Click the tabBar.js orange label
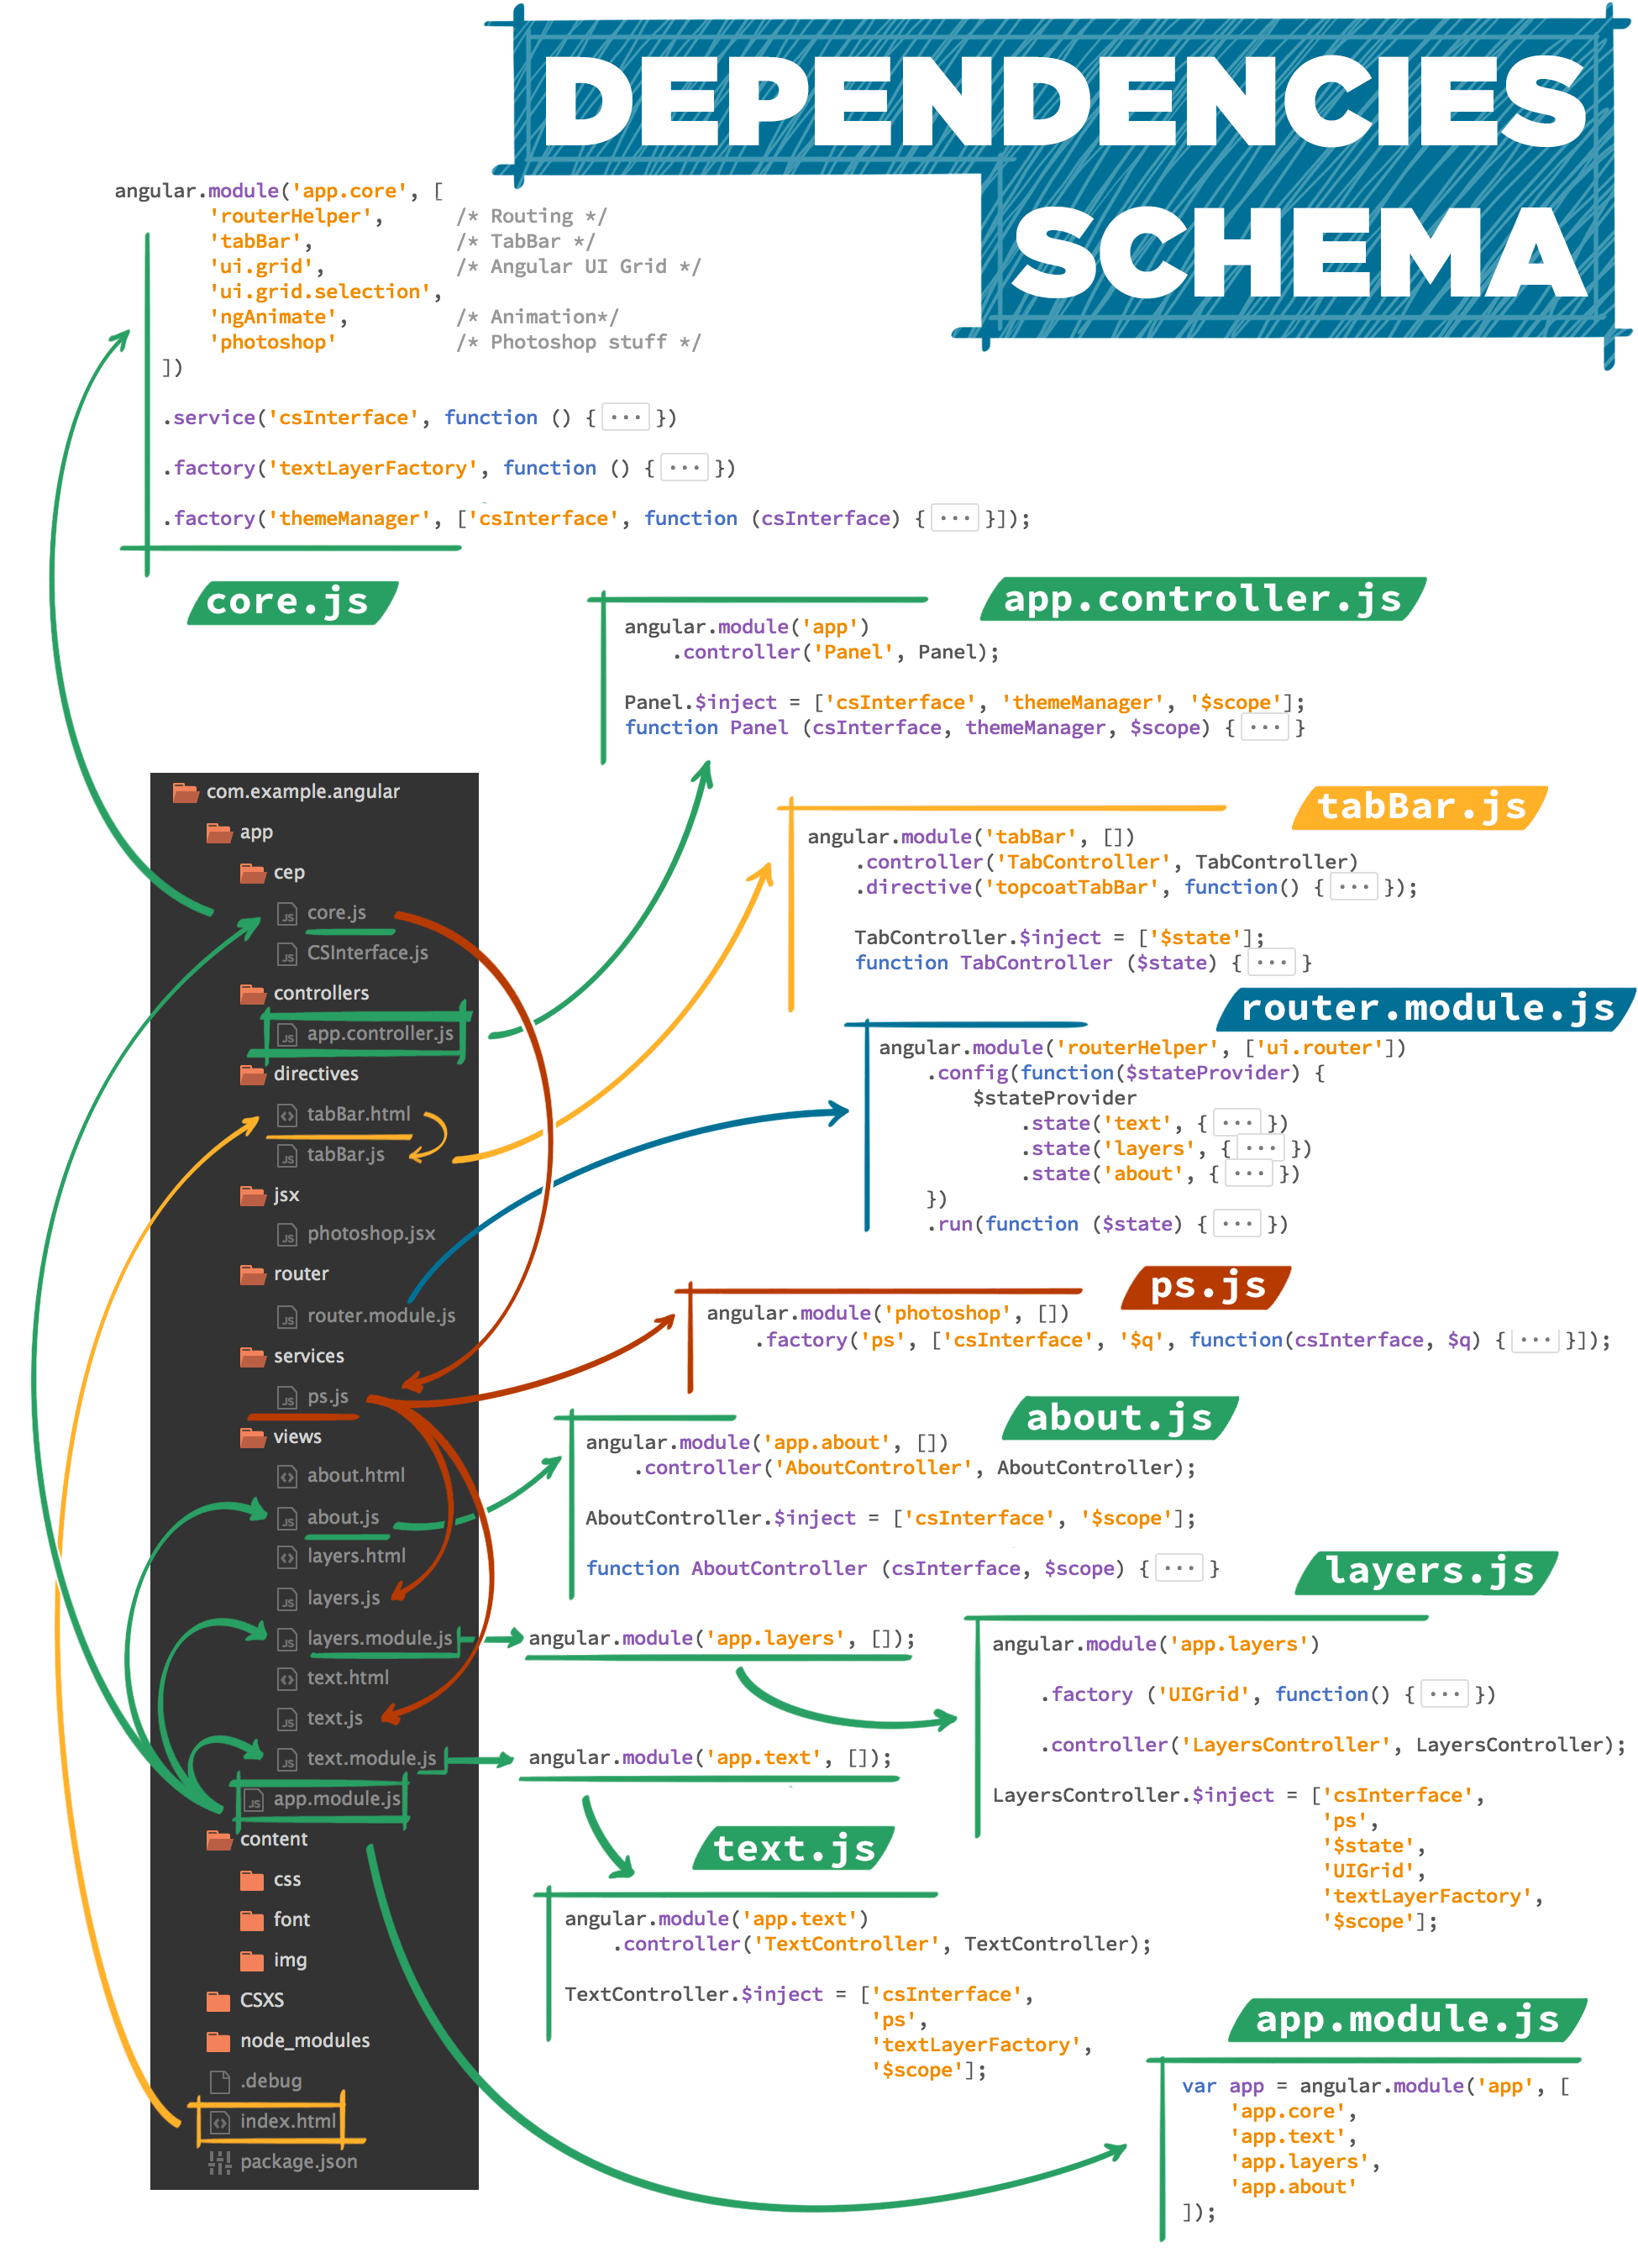1638x2268 pixels. pyautogui.click(x=1420, y=808)
